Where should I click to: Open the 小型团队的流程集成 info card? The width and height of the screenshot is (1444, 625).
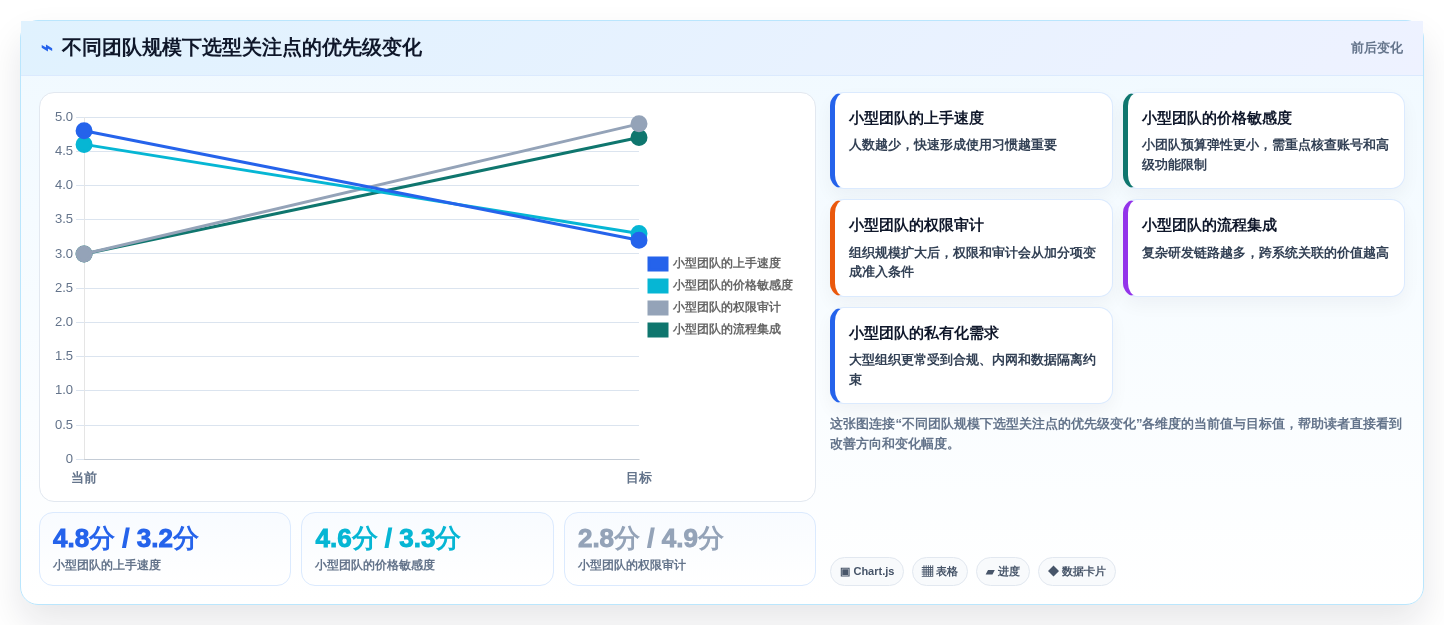tap(1264, 248)
